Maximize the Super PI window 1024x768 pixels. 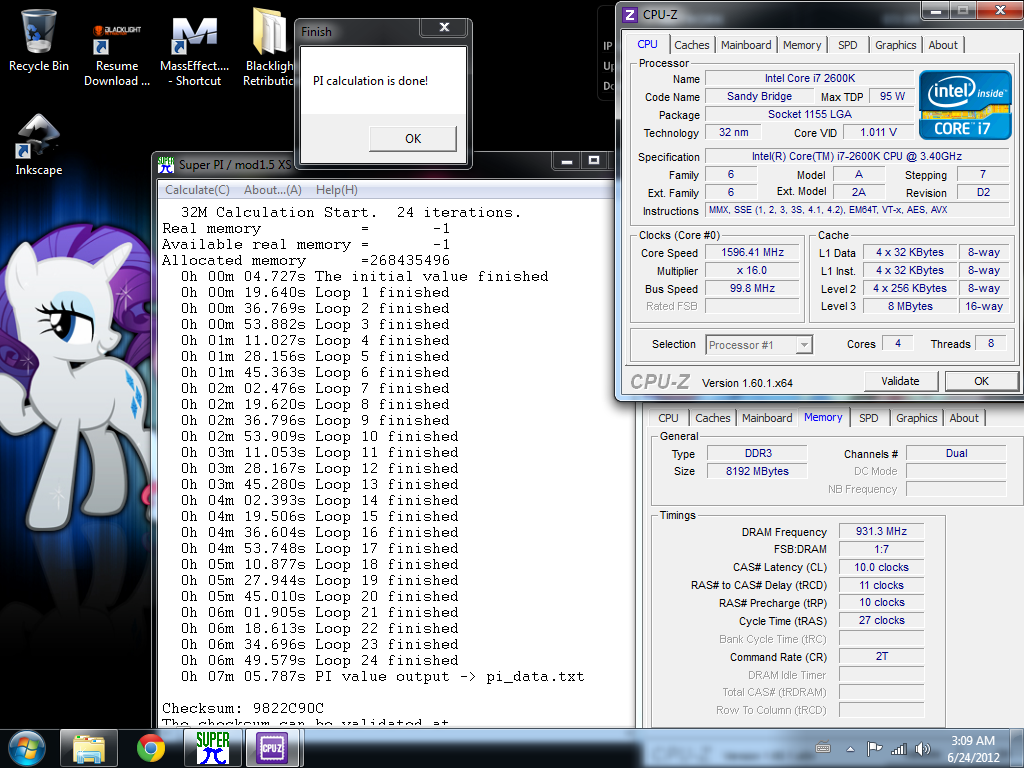tap(594, 161)
